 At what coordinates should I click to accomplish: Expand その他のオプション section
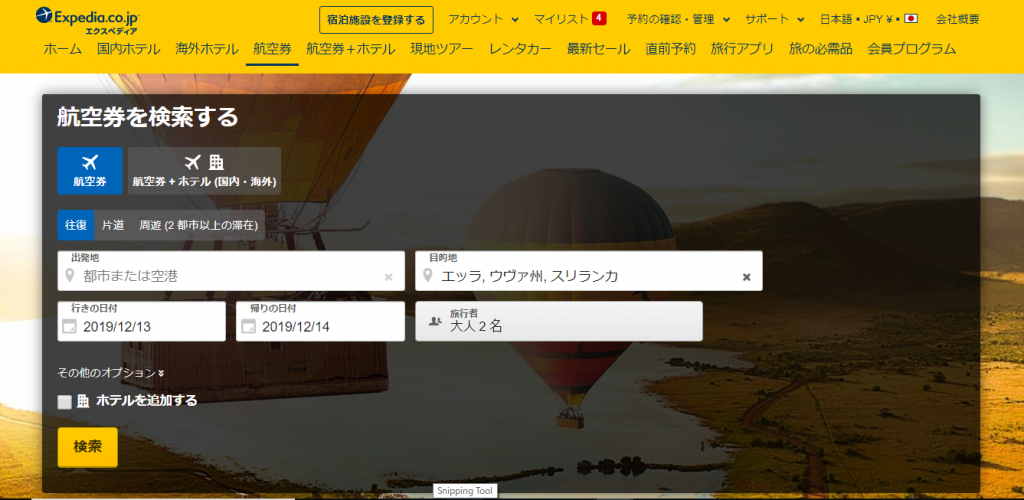point(111,373)
